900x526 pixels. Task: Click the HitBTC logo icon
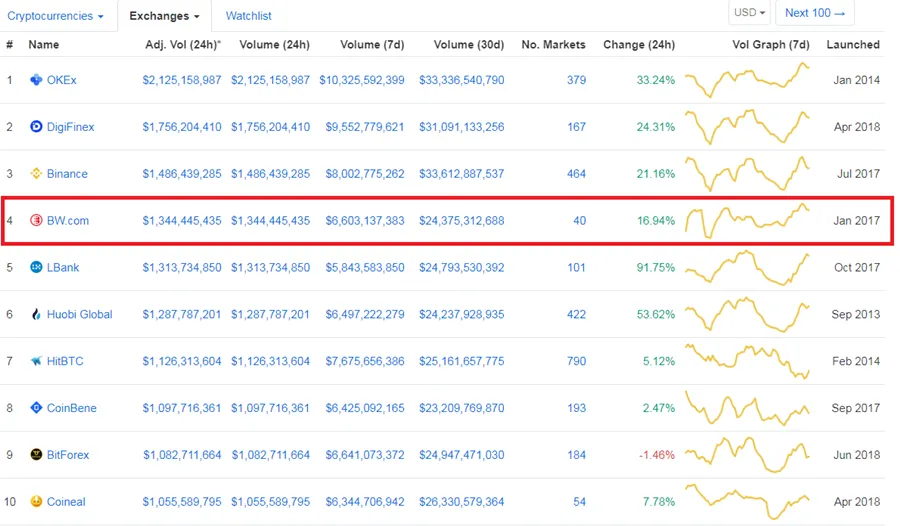(36, 361)
